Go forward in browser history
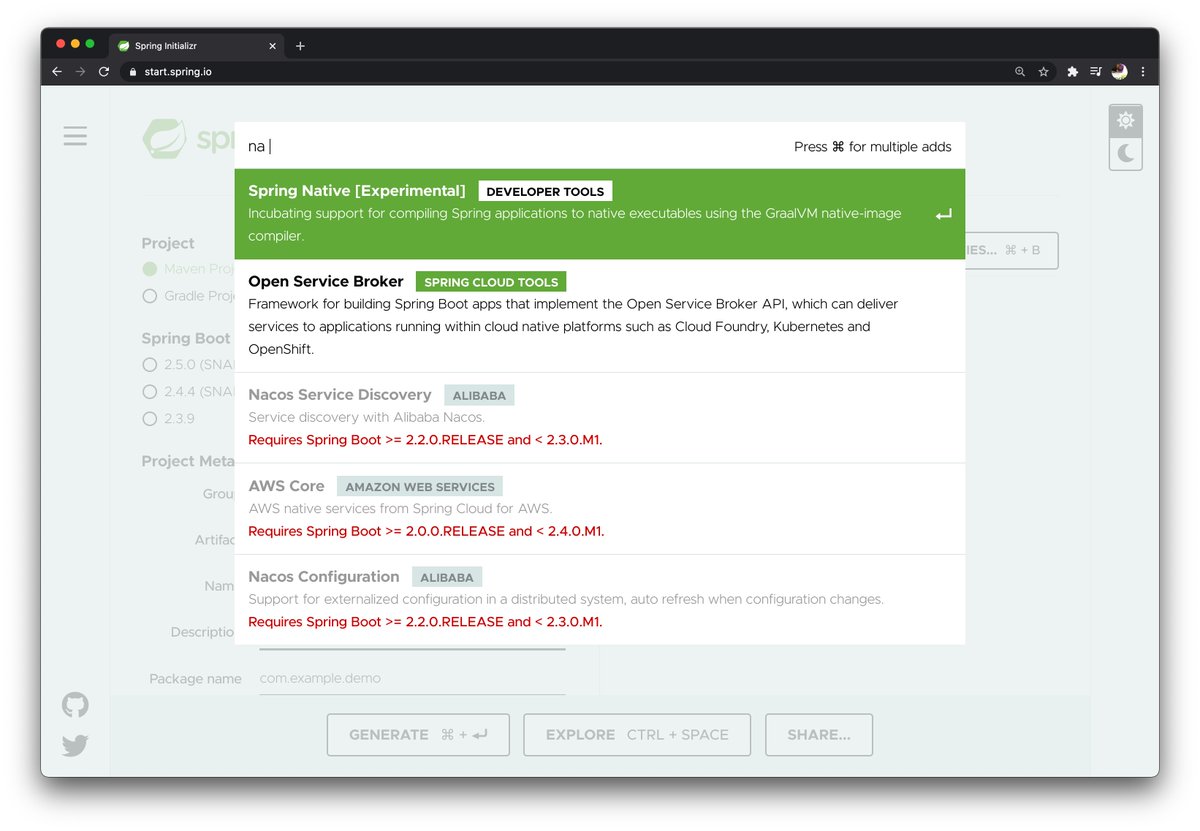 [x=80, y=72]
